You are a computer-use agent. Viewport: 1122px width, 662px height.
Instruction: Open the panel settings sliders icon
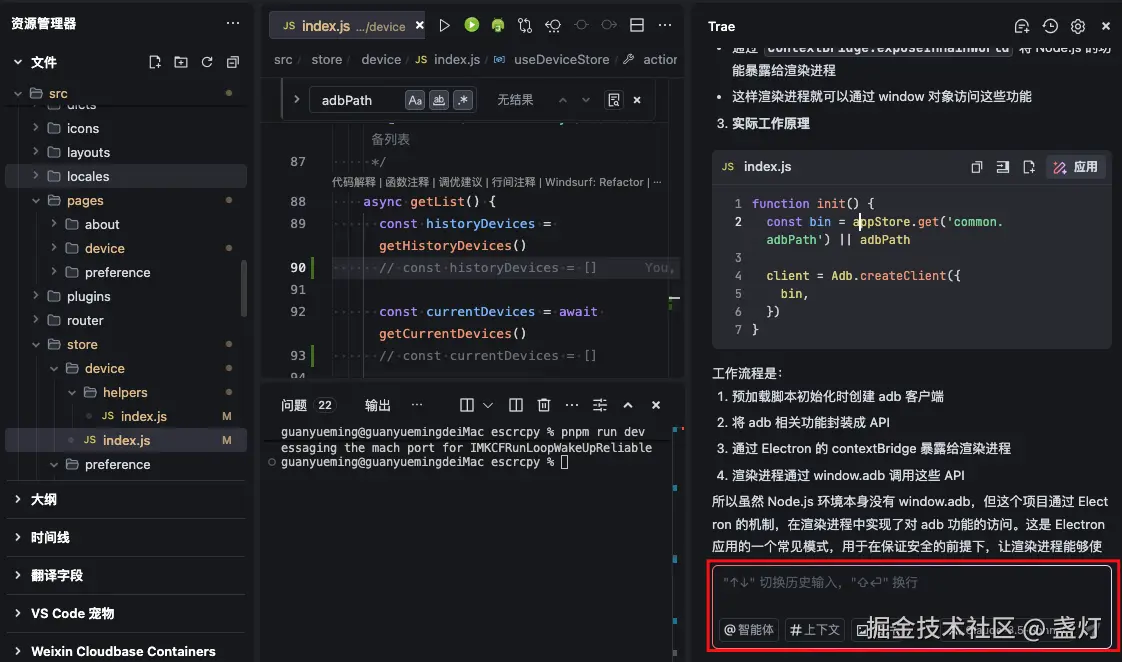tap(600, 405)
